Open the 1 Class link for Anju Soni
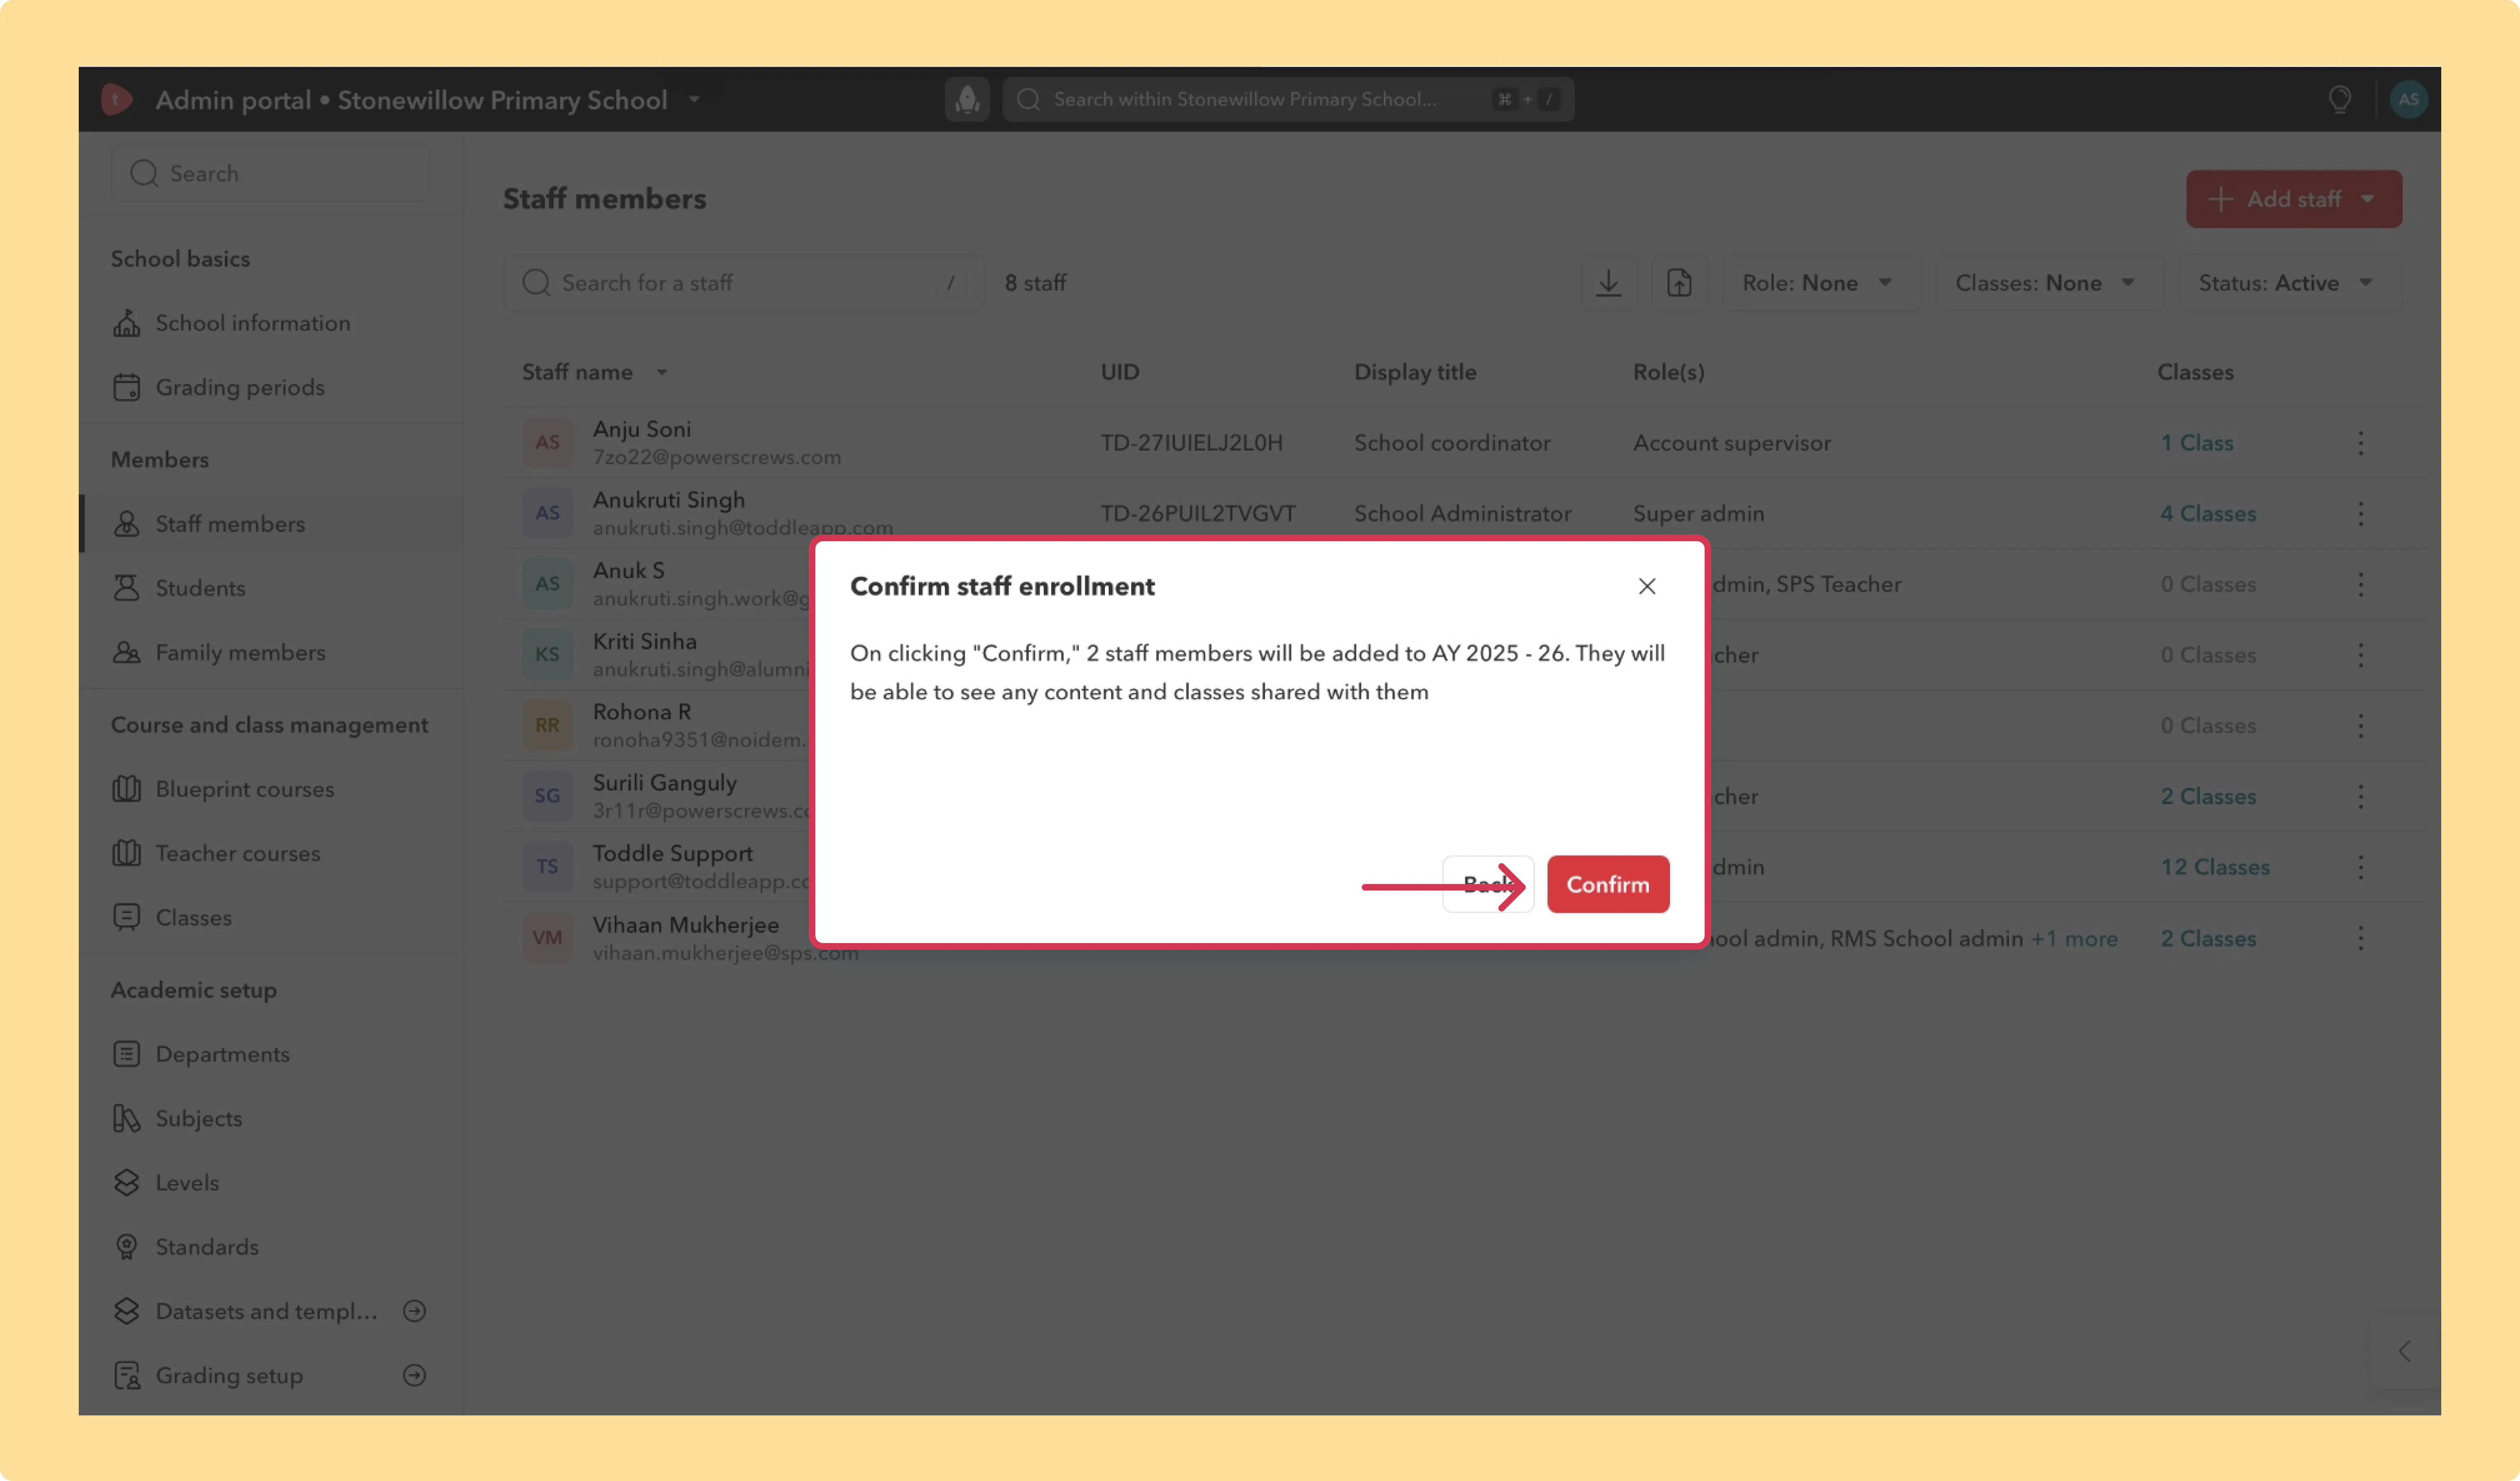 [x=2196, y=442]
